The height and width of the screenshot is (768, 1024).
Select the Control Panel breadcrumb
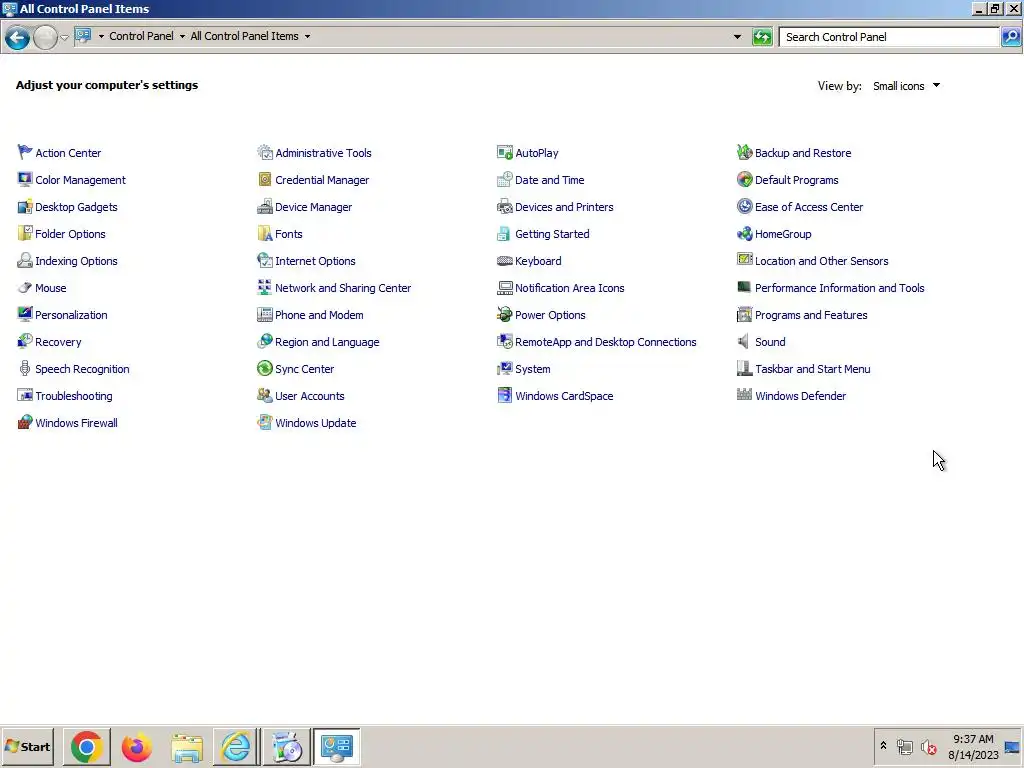tap(141, 36)
